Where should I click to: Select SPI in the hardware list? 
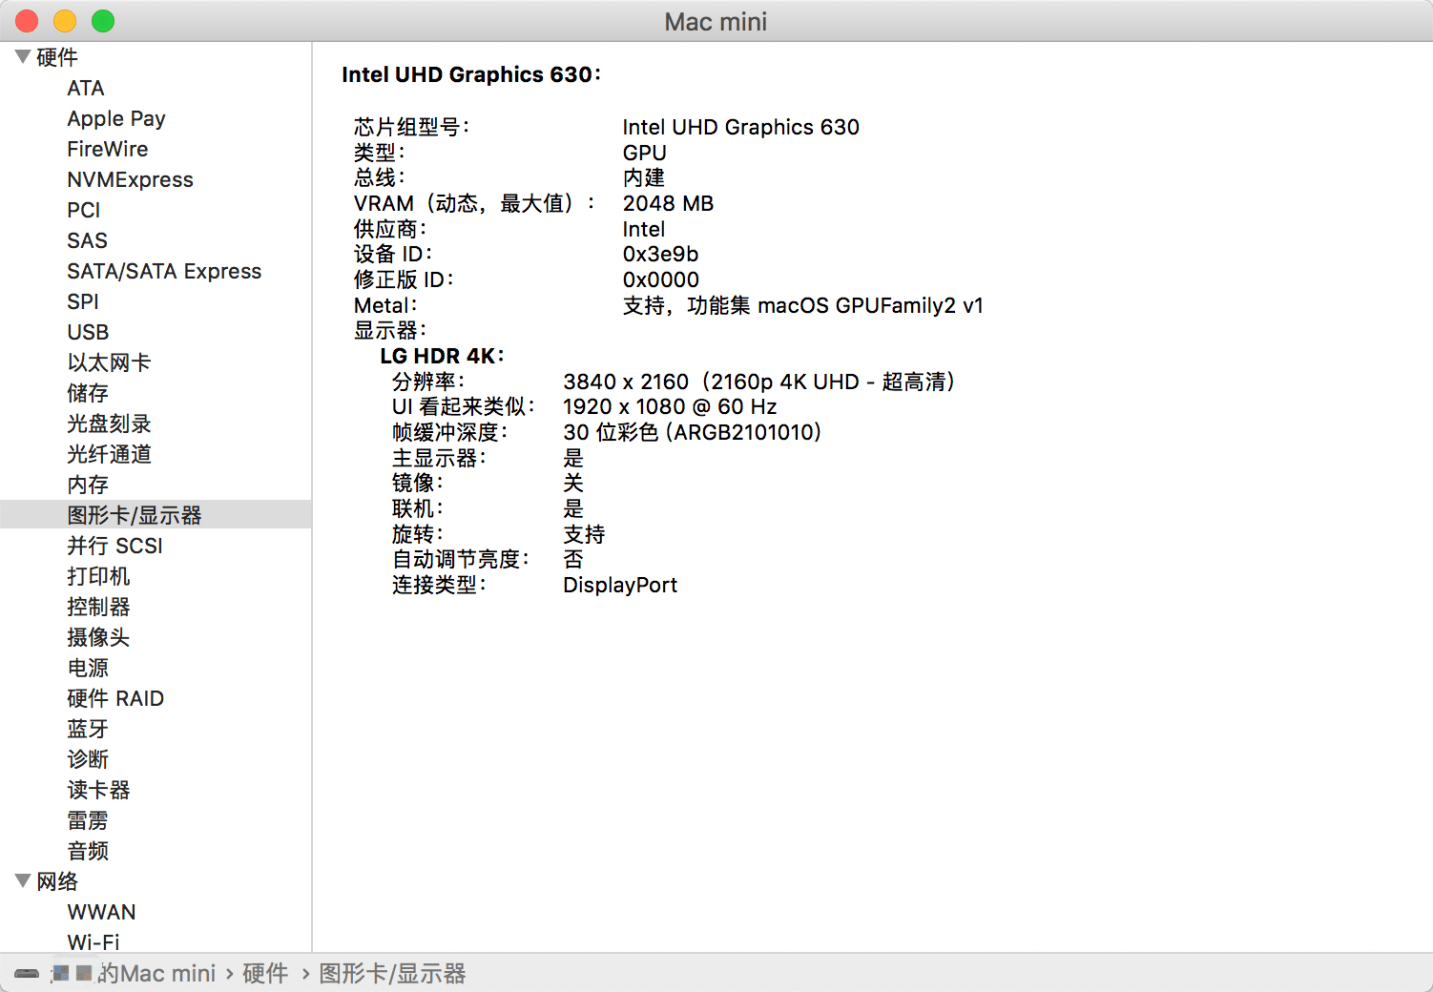[83, 302]
